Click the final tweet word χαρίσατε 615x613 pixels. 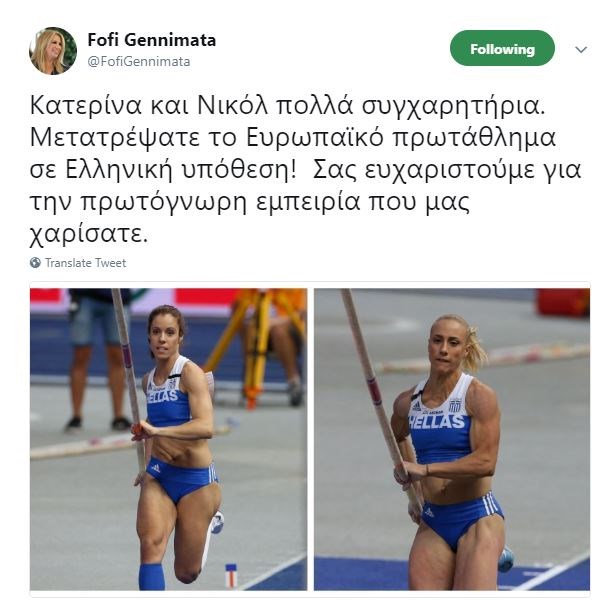click(89, 235)
